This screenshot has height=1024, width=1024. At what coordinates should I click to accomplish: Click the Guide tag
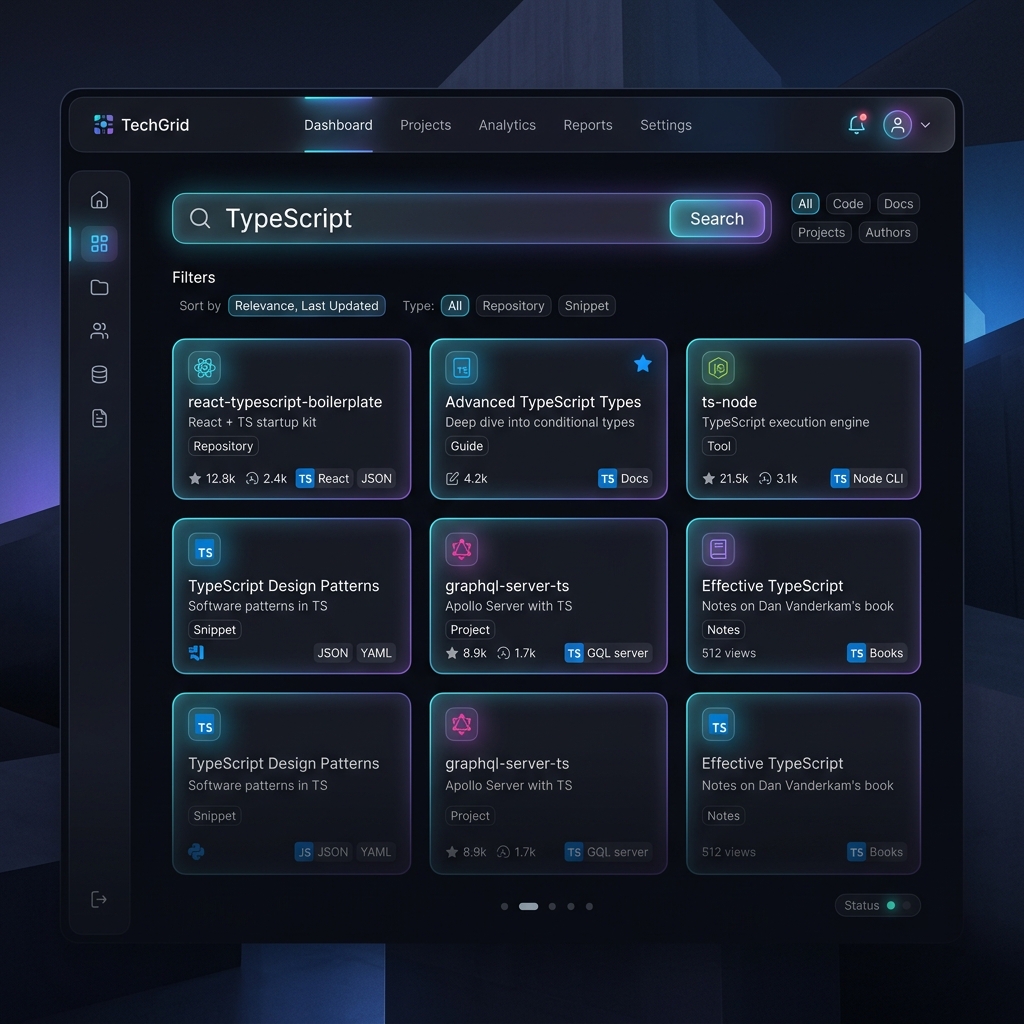[467, 446]
